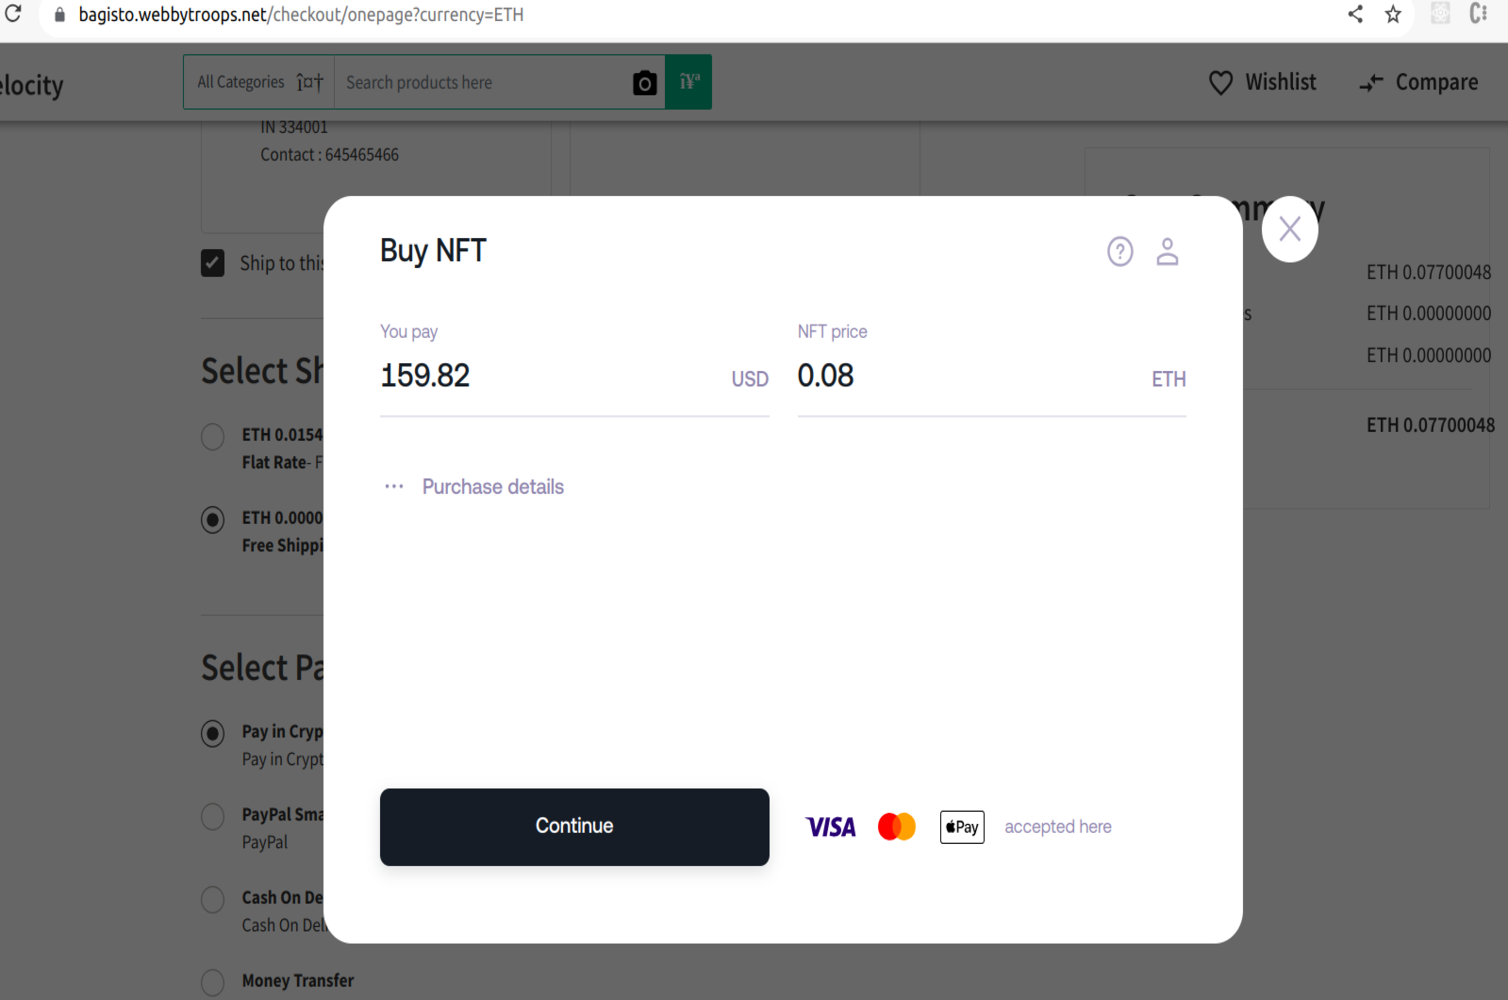Expand Purchase details in Buy NFT dialog
This screenshot has height=1000, width=1508.
[492, 486]
